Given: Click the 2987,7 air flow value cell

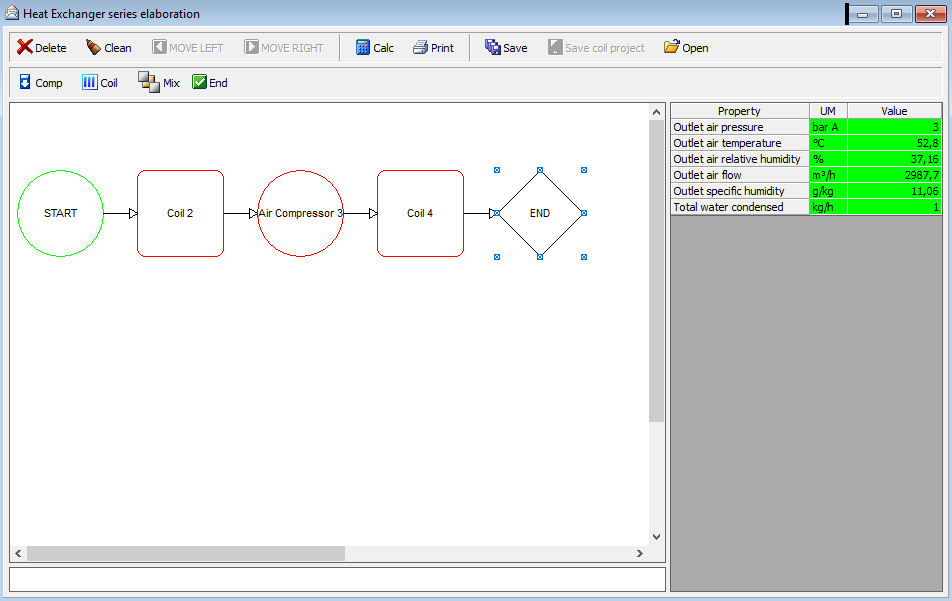Looking at the screenshot, I should tap(894, 175).
